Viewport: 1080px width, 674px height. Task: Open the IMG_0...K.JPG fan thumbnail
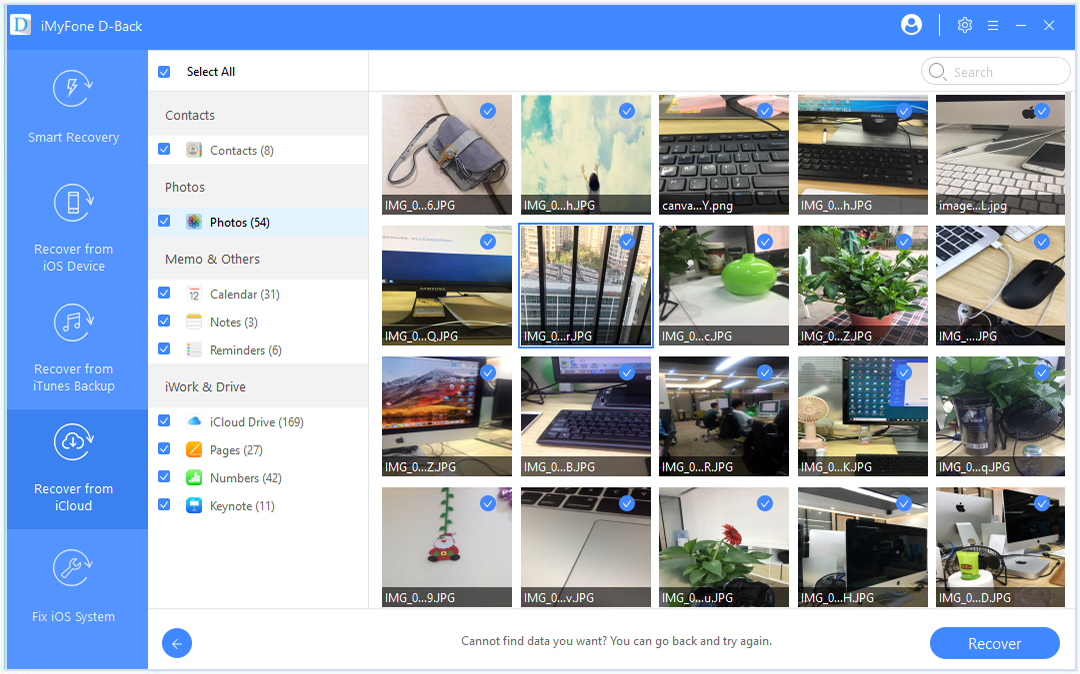[862, 416]
